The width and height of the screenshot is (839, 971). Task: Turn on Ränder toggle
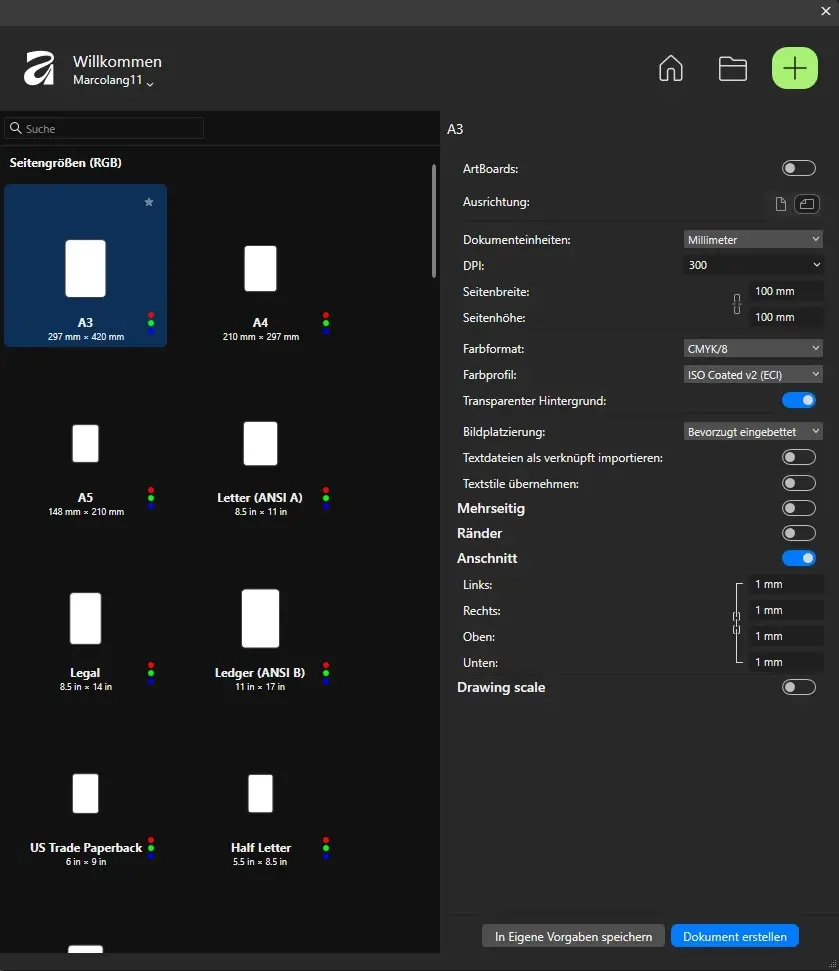pos(799,533)
